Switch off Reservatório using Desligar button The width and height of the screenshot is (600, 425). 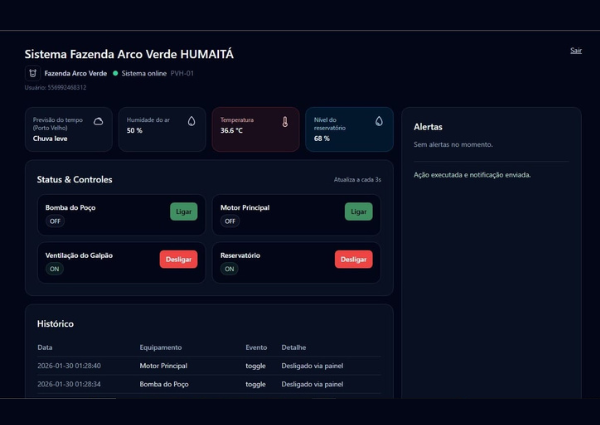pos(353,259)
